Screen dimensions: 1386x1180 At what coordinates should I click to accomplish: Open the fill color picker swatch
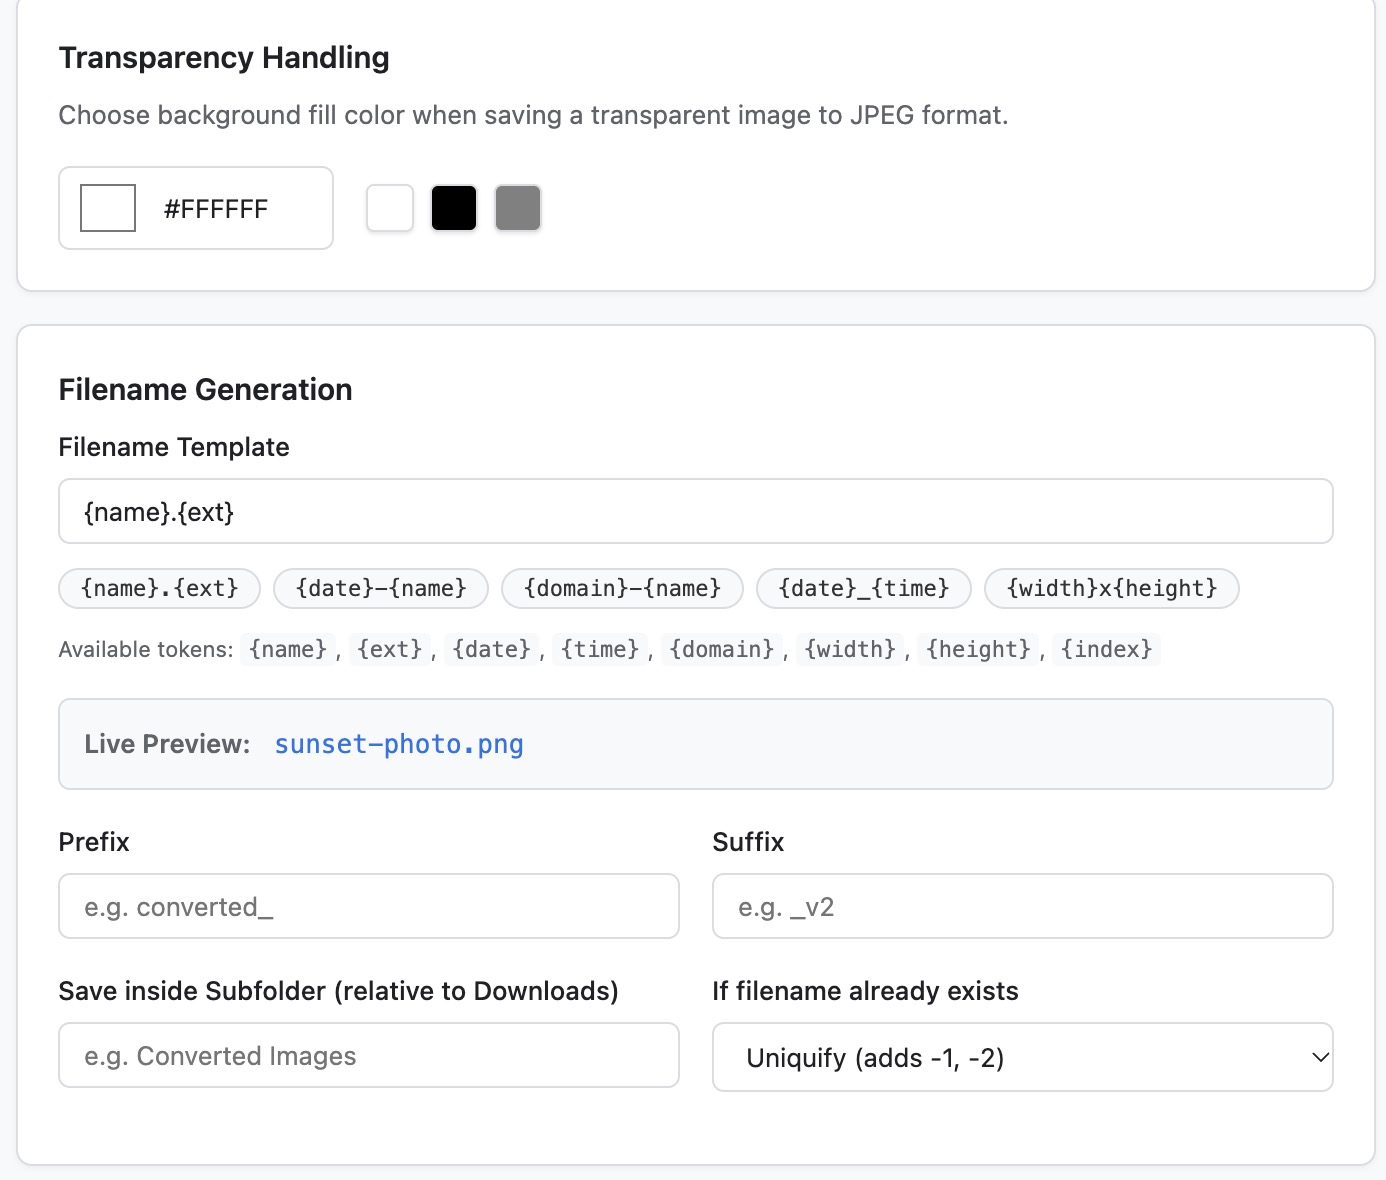click(x=108, y=208)
